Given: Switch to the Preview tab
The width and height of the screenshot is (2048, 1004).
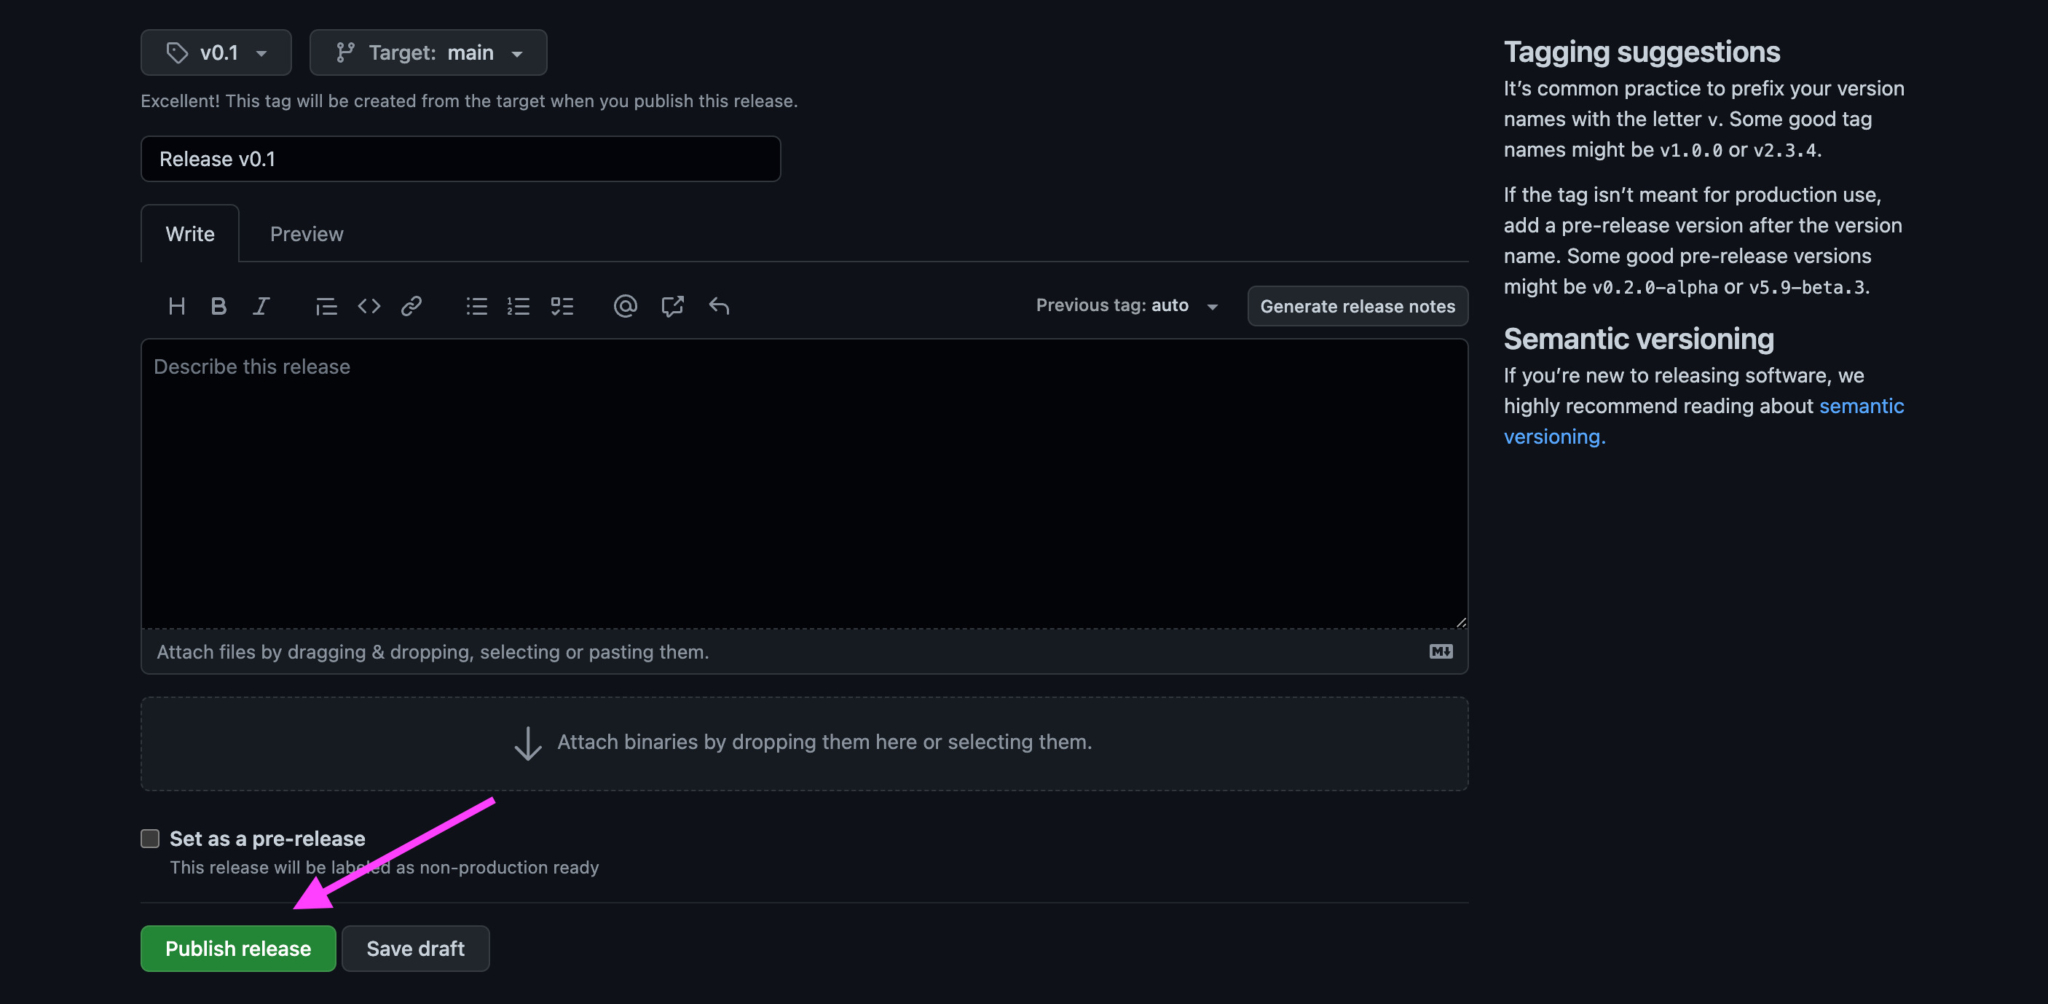Looking at the screenshot, I should point(306,234).
